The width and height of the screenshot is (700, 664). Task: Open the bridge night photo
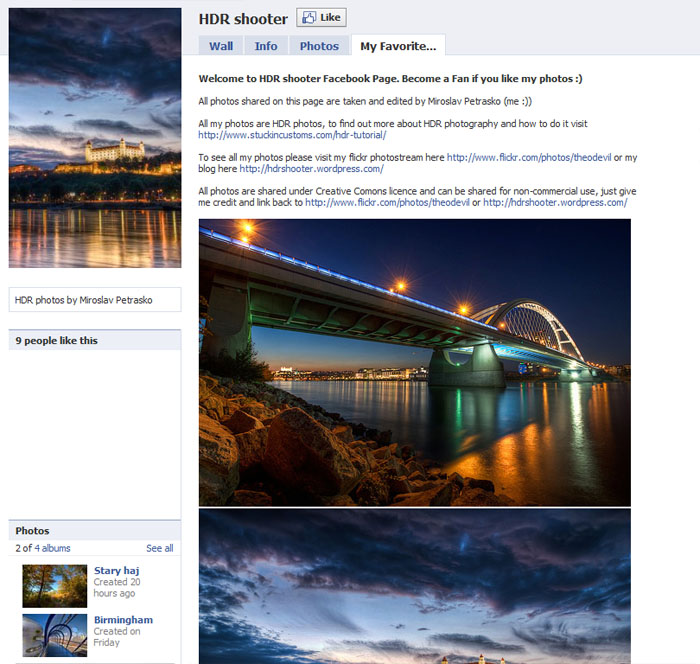click(415, 362)
